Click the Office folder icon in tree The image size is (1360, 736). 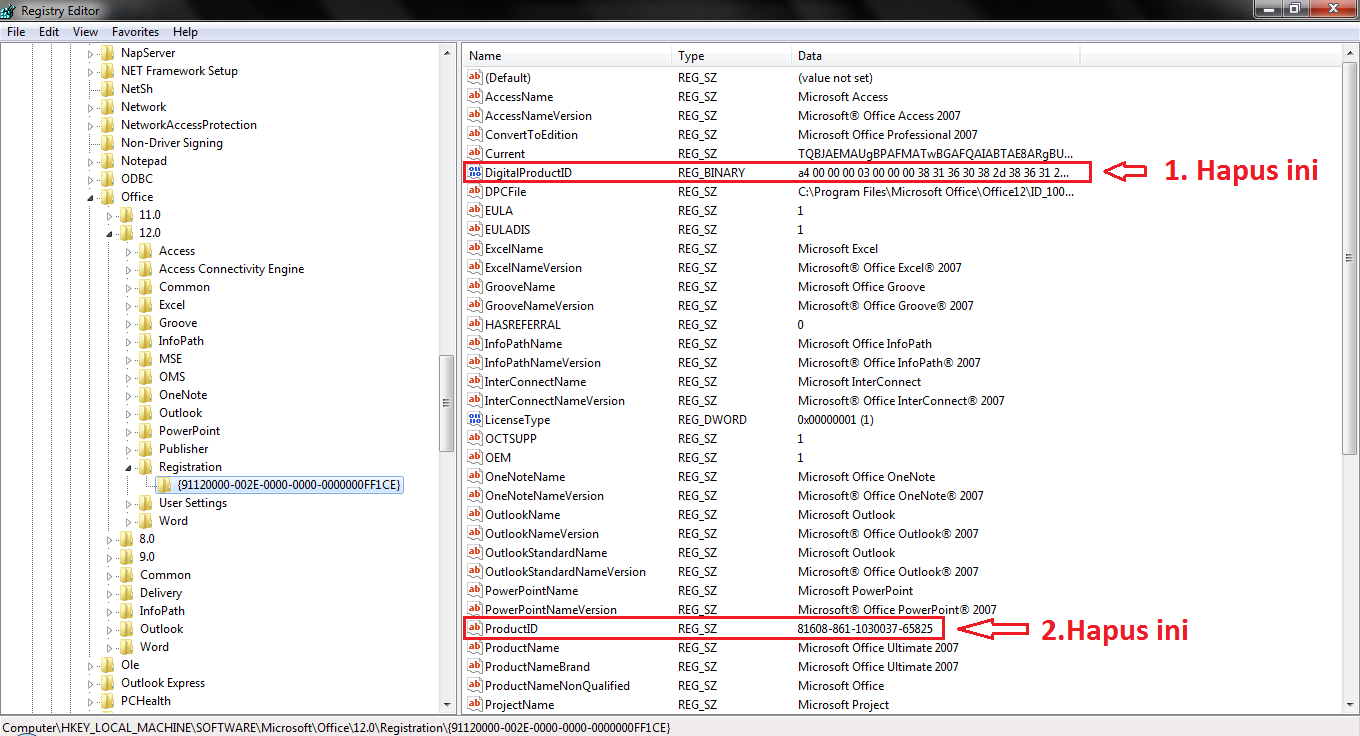108,197
